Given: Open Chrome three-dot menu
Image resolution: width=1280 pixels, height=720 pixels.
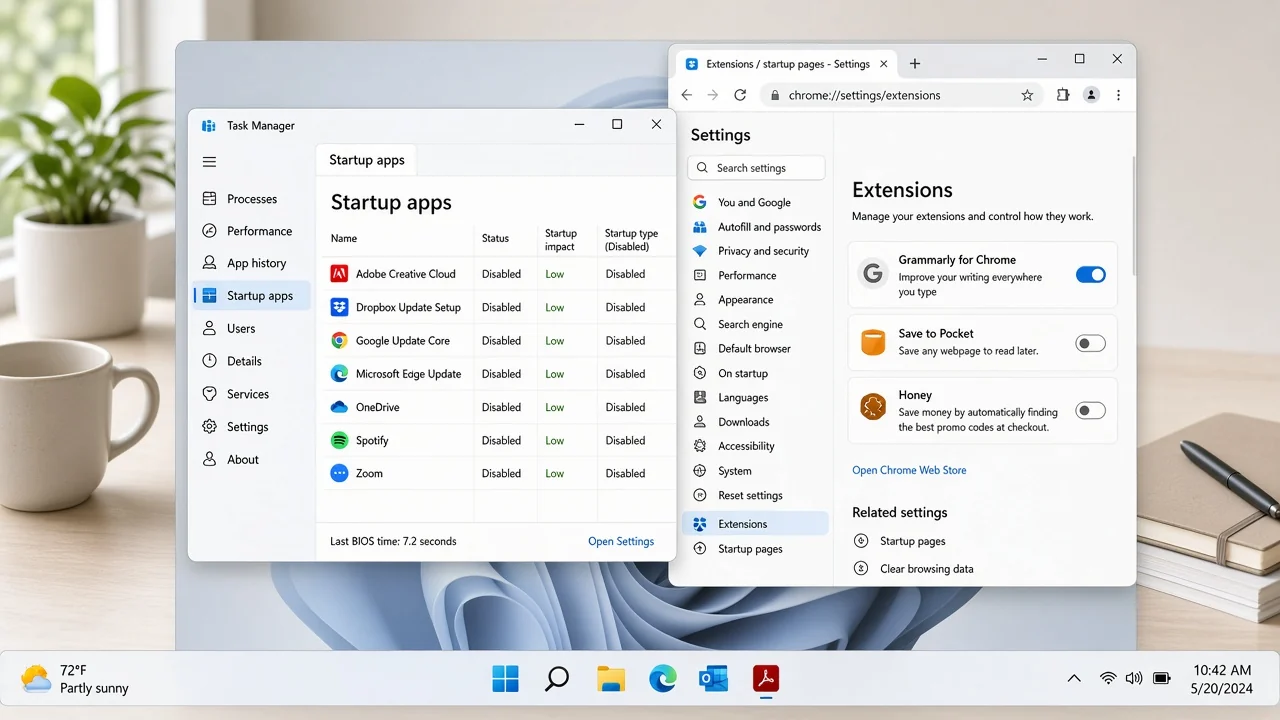Looking at the screenshot, I should click(1118, 95).
